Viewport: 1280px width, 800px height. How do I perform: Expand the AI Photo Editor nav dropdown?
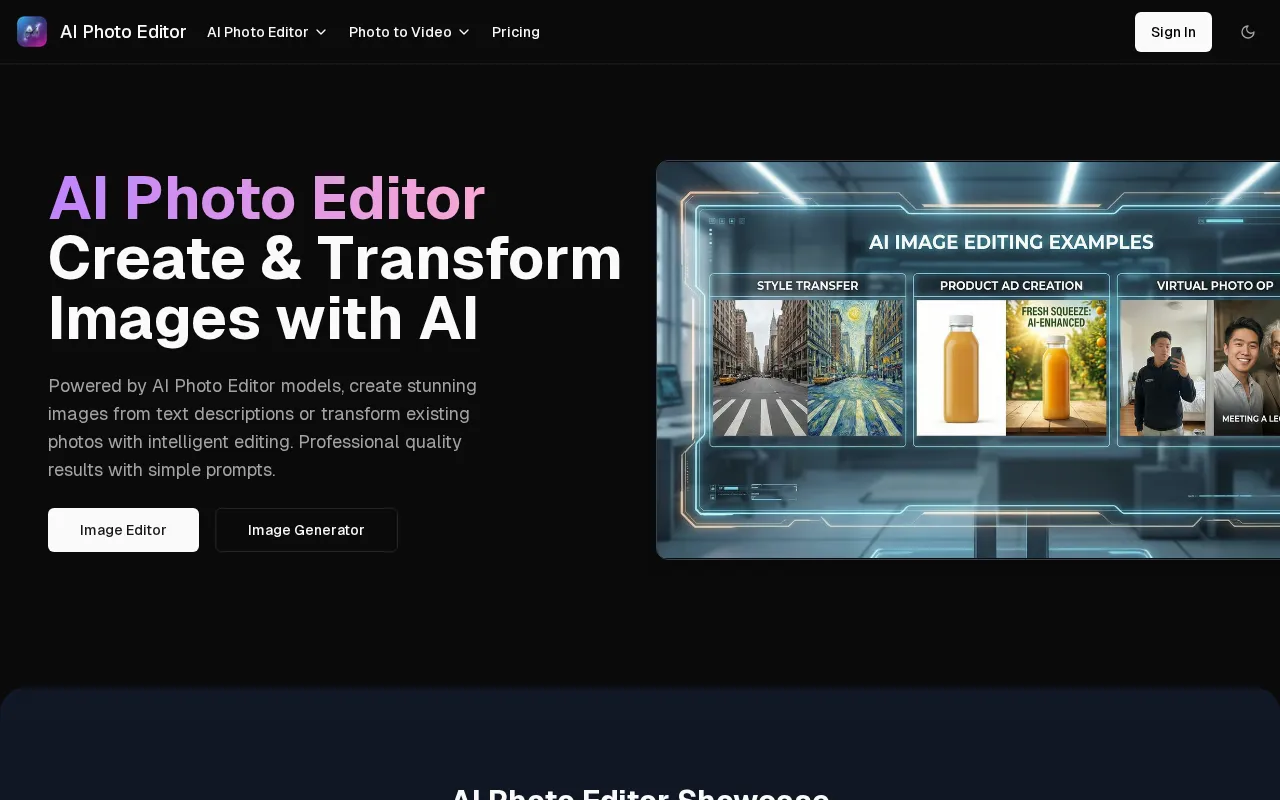coord(267,32)
